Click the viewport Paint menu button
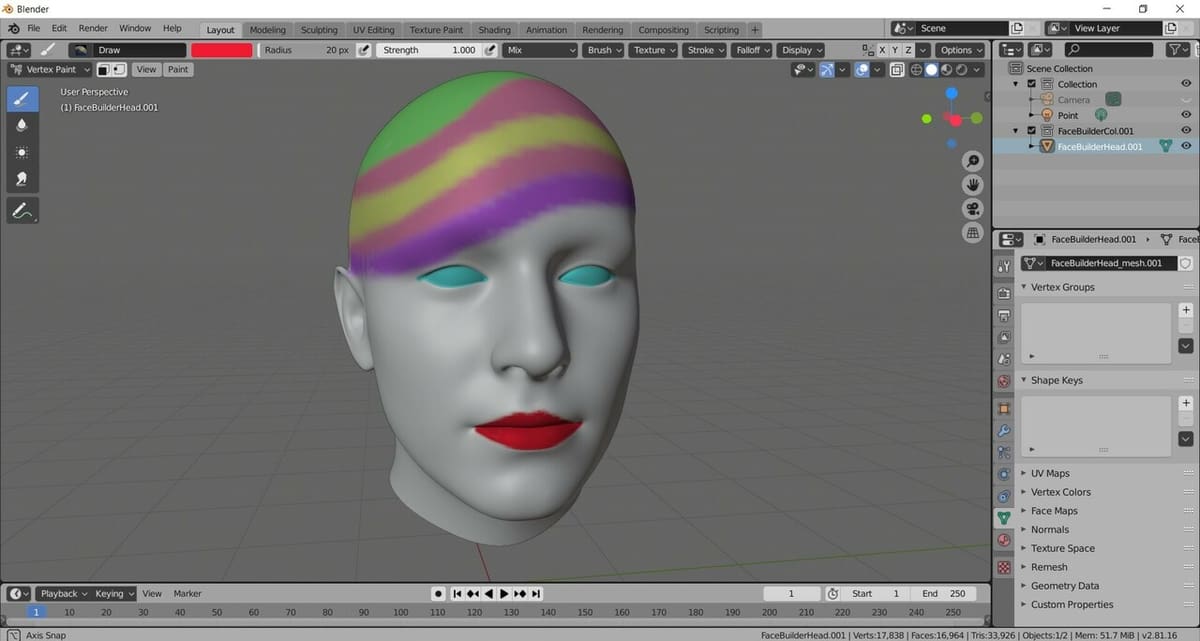1200x641 pixels. point(178,69)
